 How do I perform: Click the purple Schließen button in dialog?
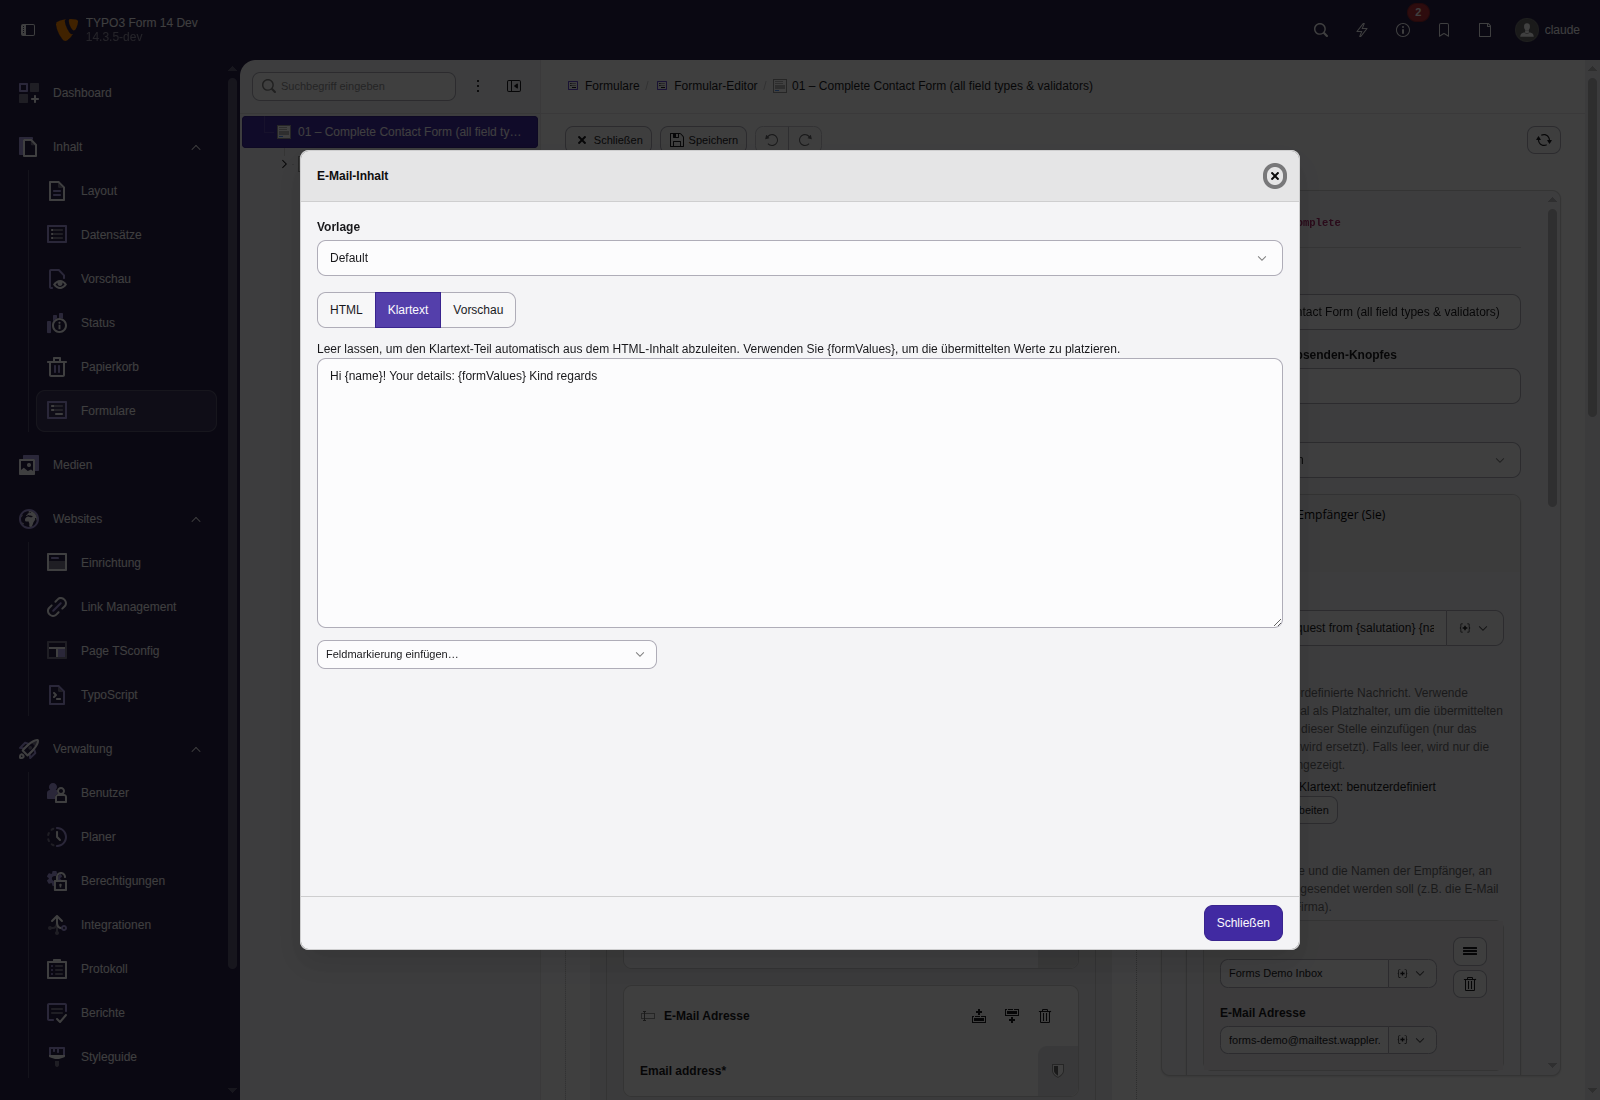click(1243, 923)
